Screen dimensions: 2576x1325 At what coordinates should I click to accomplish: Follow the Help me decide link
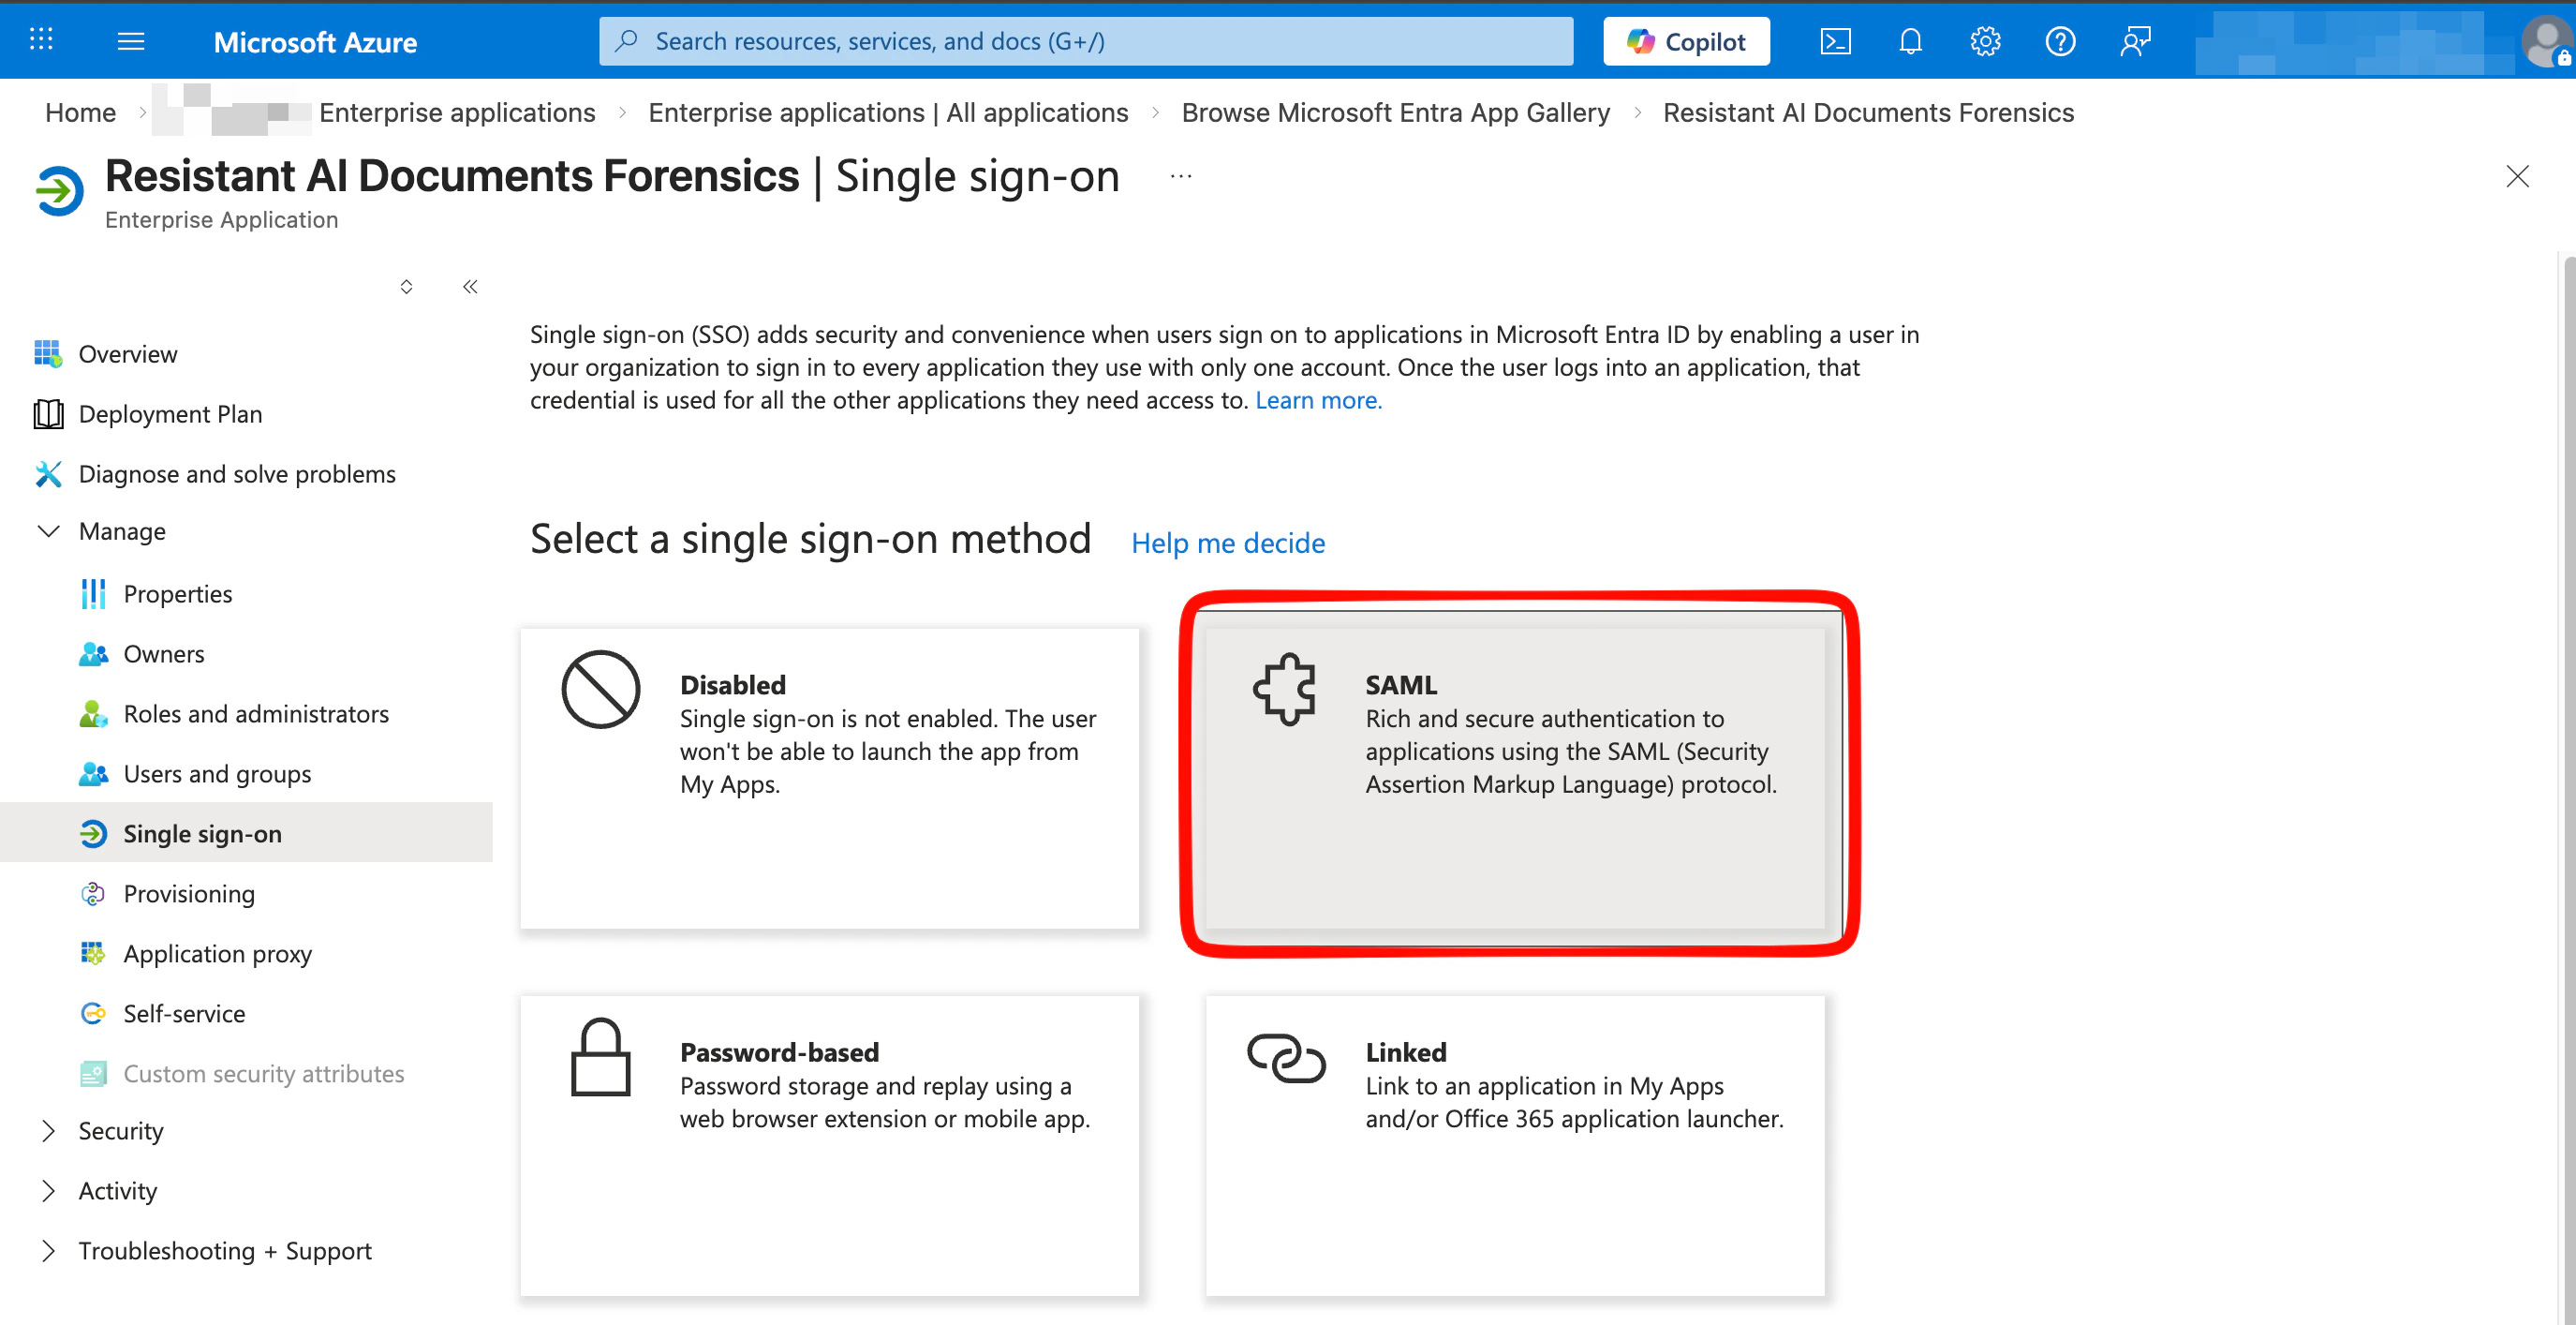tap(1228, 543)
